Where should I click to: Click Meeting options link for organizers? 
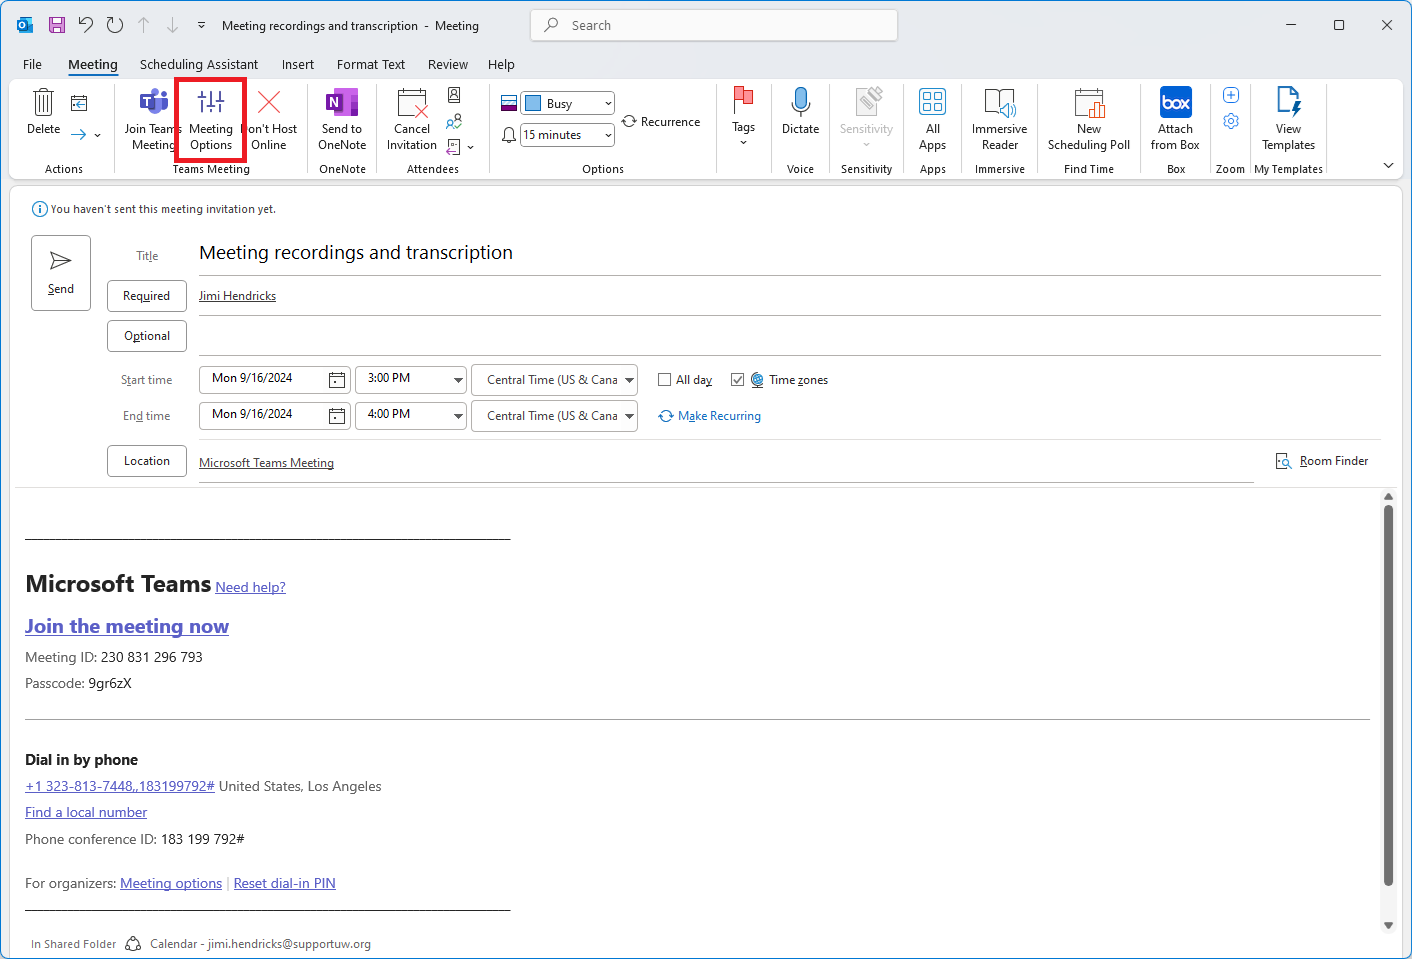[x=171, y=883]
